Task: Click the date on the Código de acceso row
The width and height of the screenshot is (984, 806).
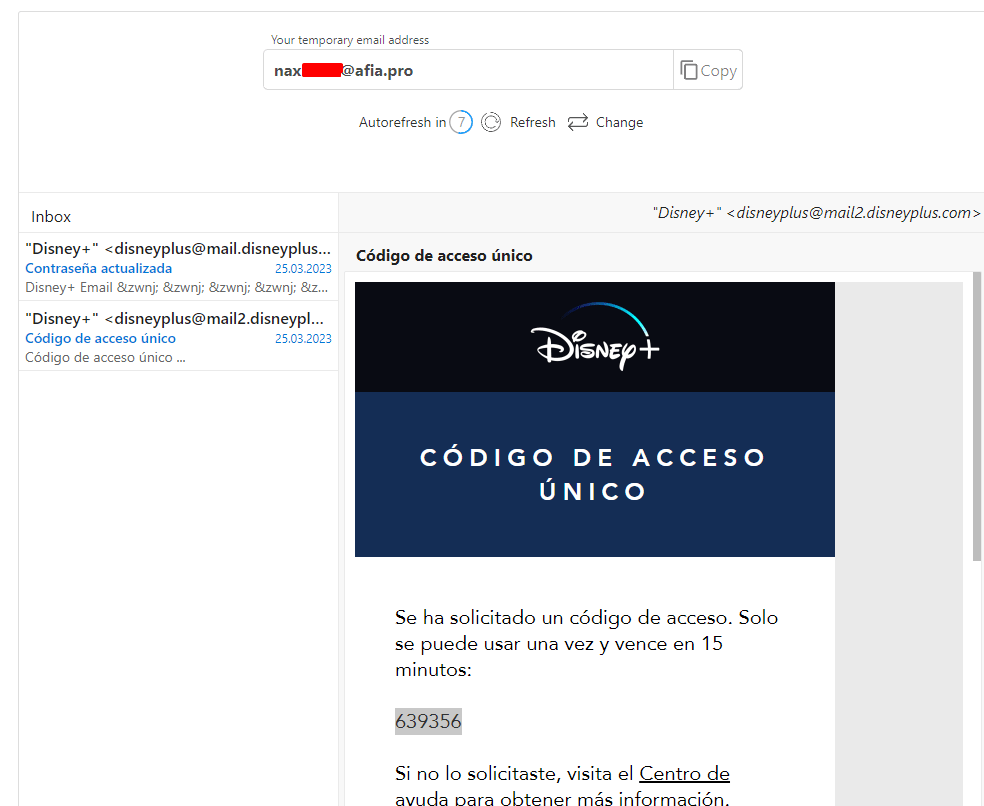Action: pyautogui.click(x=303, y=339)
